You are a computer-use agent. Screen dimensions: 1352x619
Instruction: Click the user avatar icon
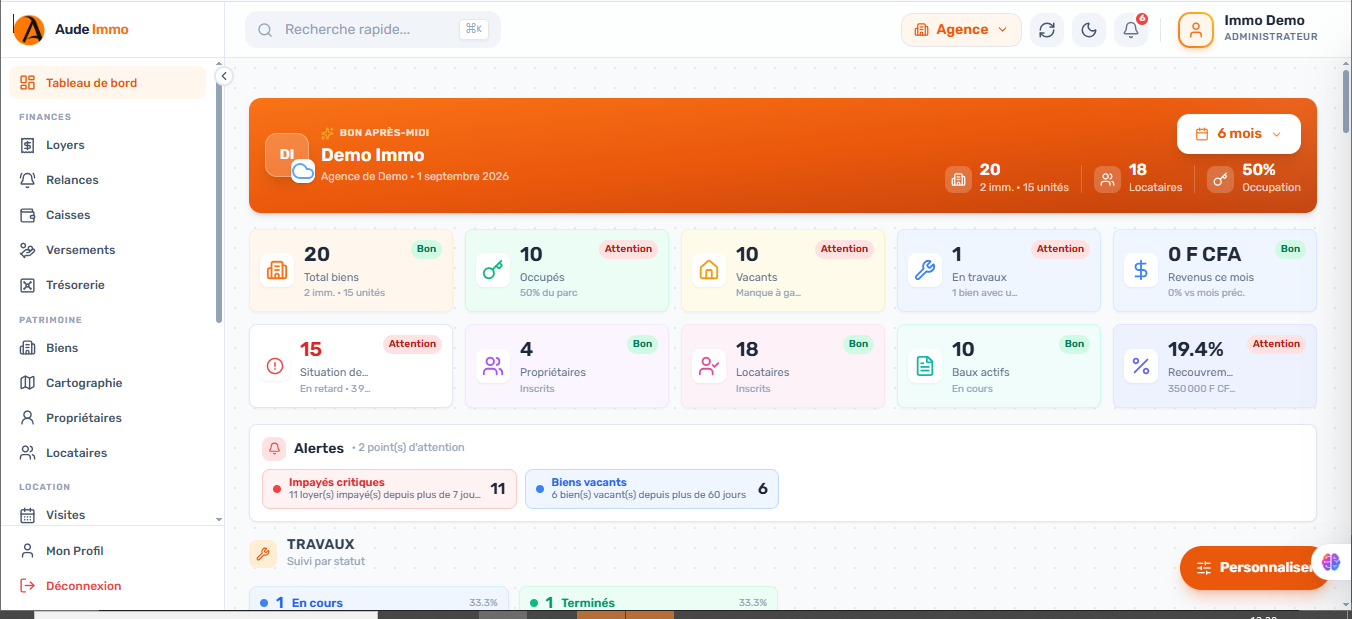click(x=1195, y=30)
